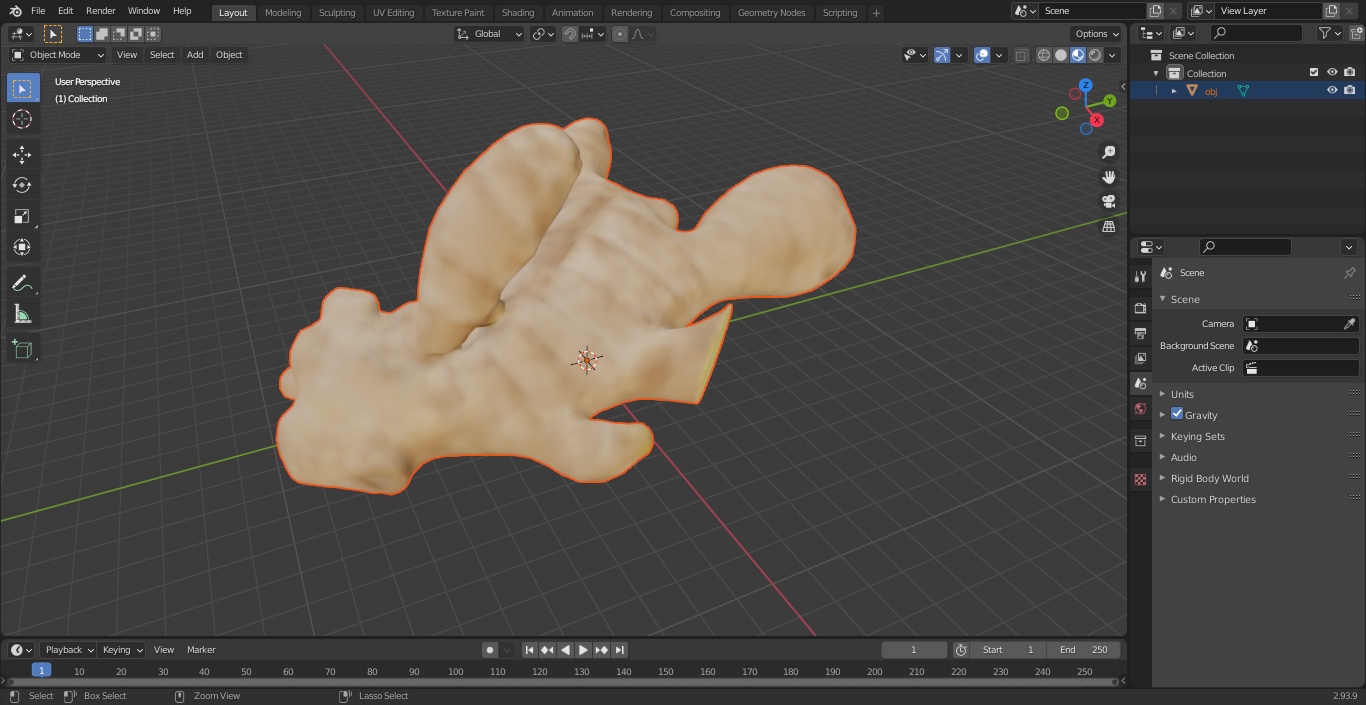Activate the Measure tool
Image resolution: width=1366 pixels, height=705 pixels.
[x=22, y=314]
